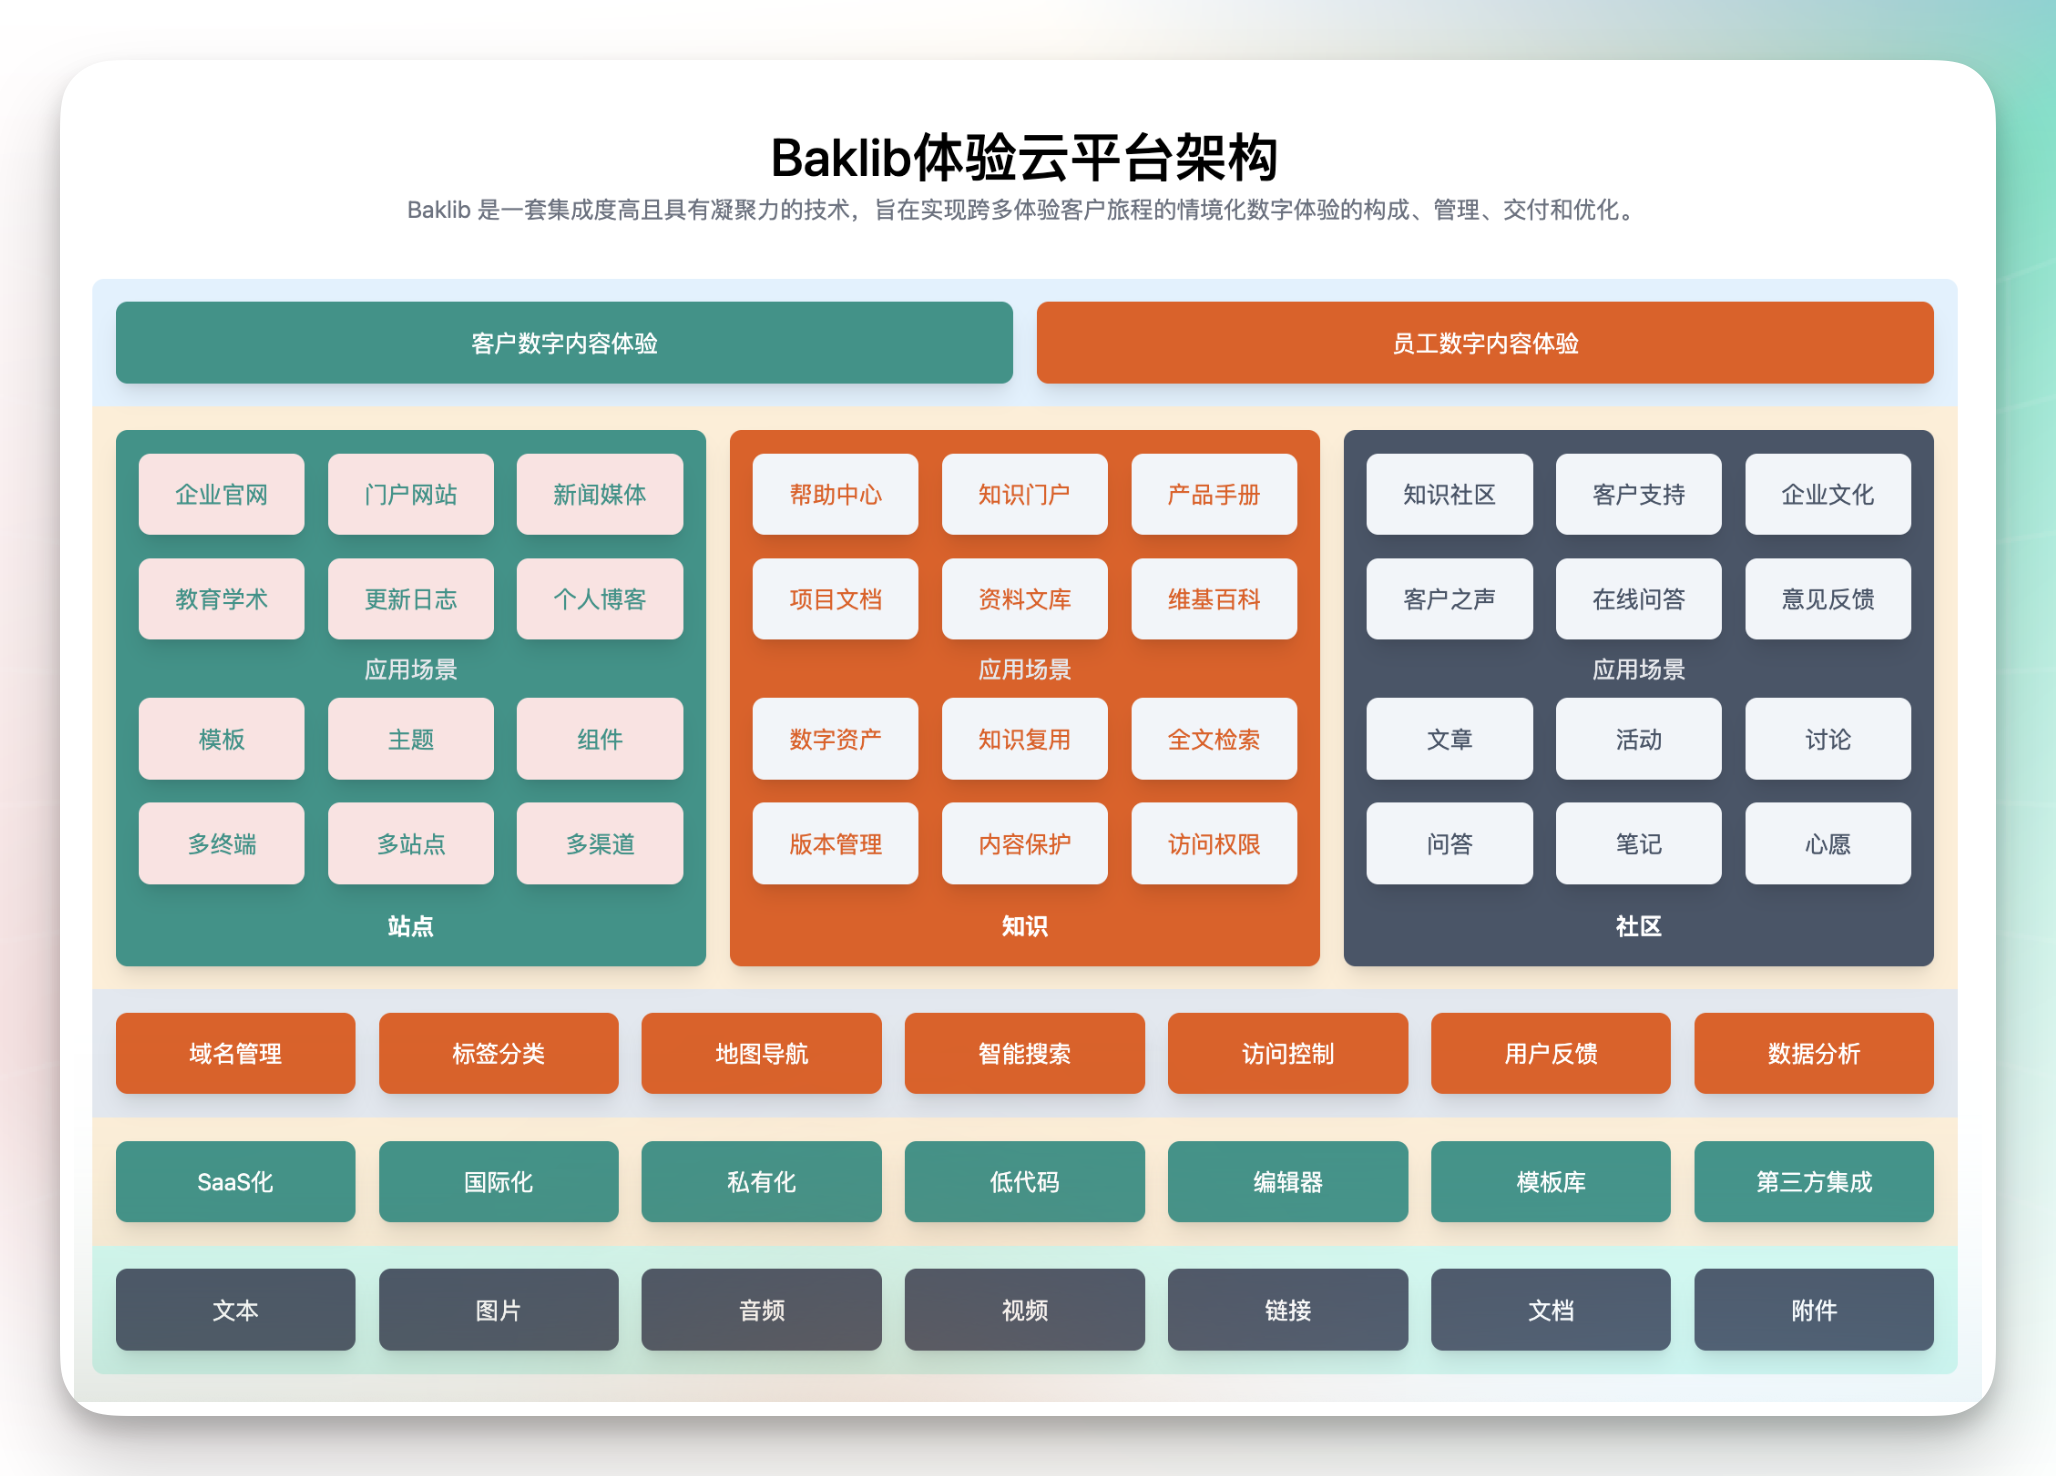Open the 私有化 button
The image size is (2056, 1476).
pyautogui.click(x=761, y=1182)
